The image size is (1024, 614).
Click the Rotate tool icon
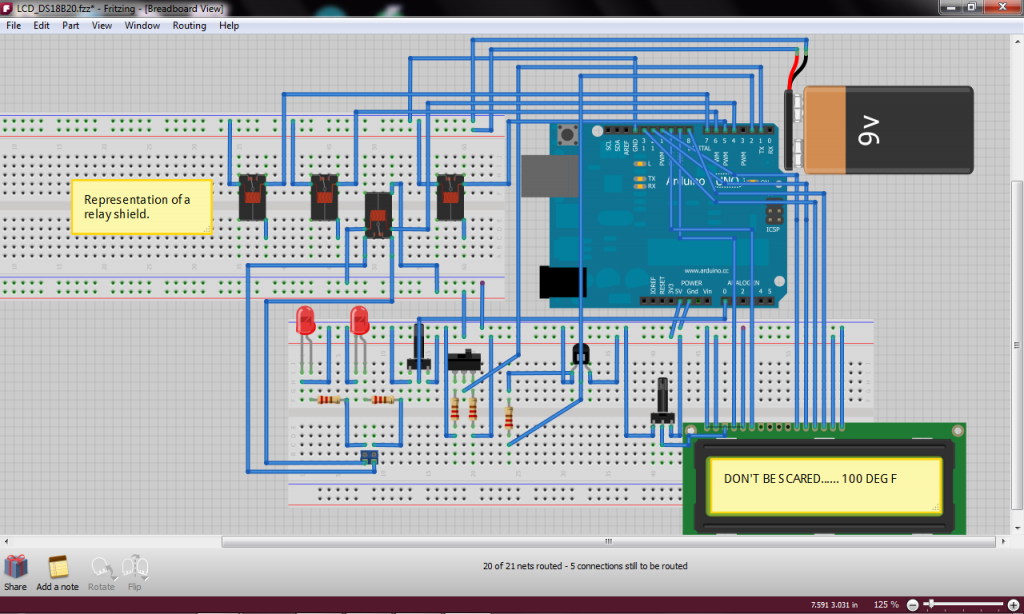click(x=102, y=568)
